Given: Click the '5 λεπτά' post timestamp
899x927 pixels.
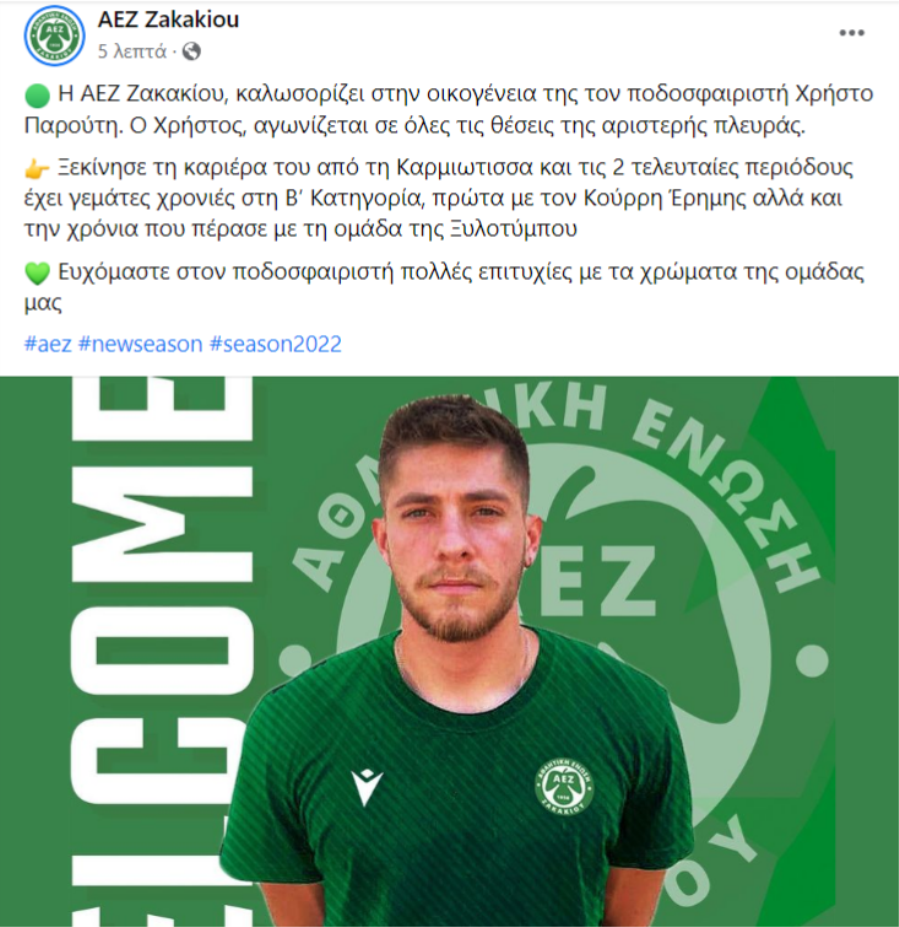Looking at the screenshot, I should (132, 52).
